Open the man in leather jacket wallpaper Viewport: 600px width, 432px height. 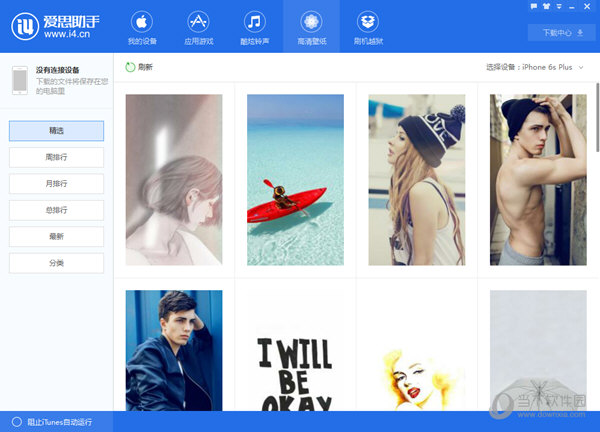point(174,350)
